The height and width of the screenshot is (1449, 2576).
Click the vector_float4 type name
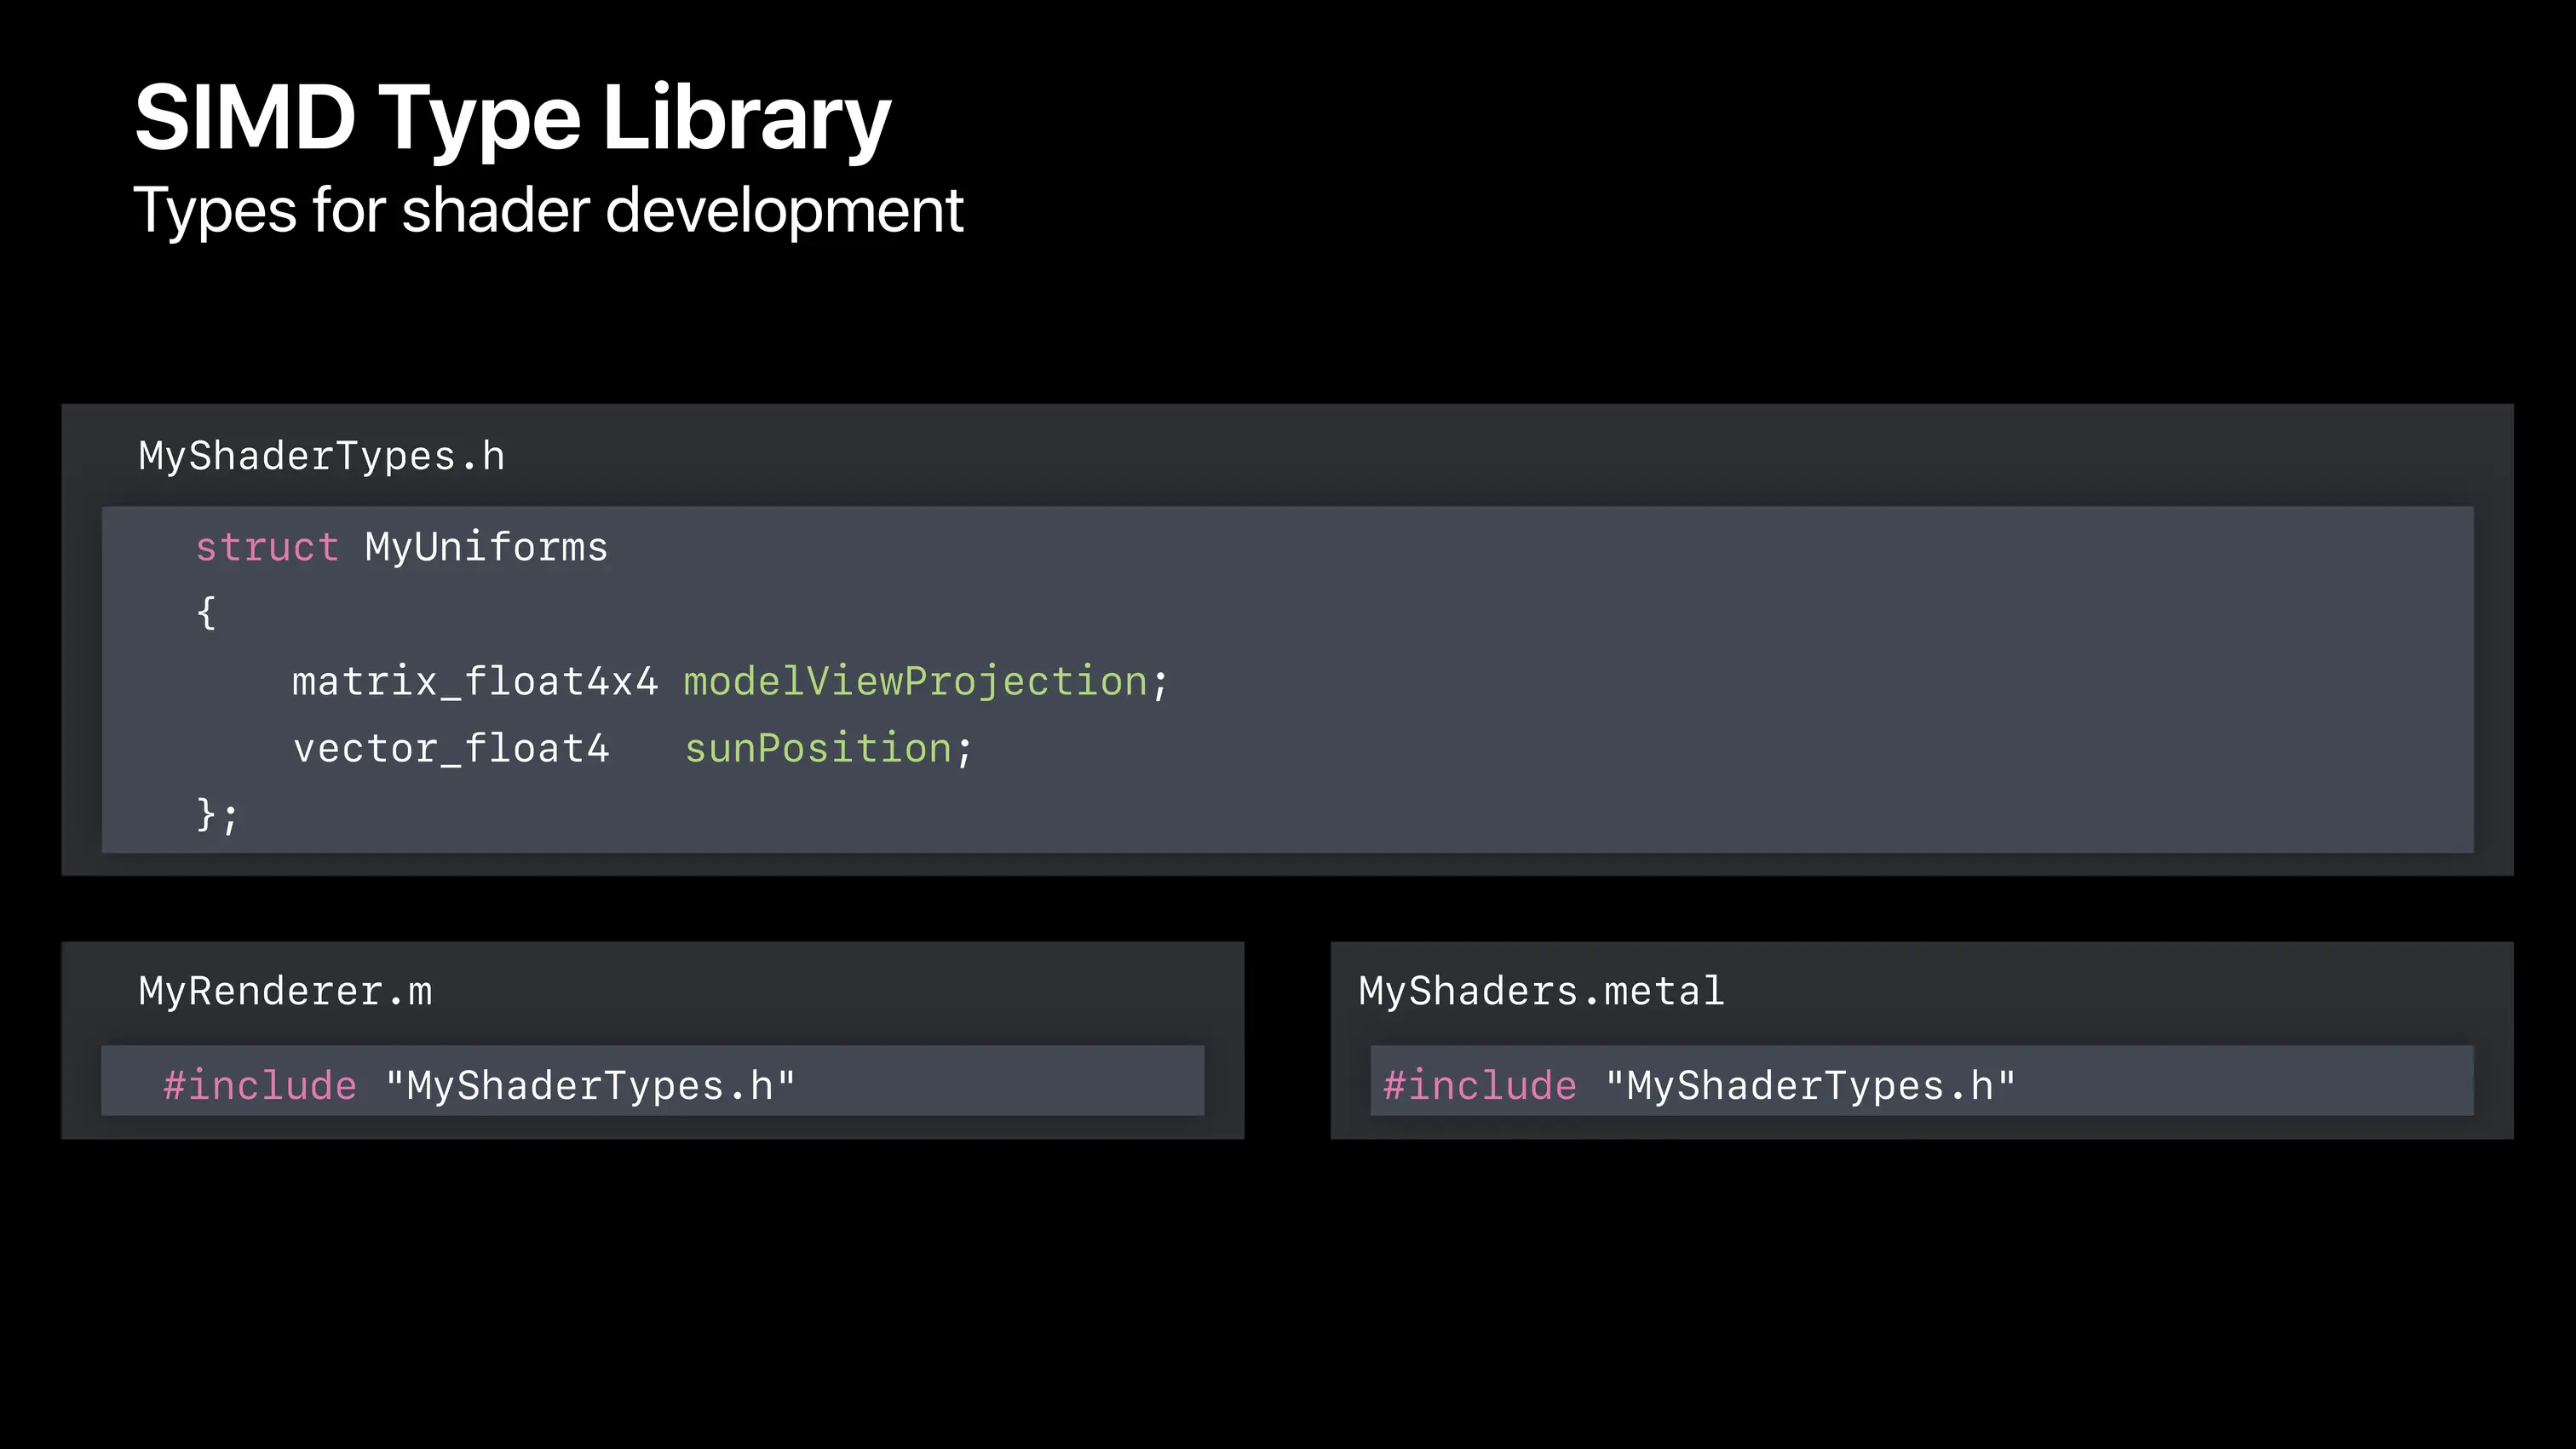pyautogui.click(x=451, y=749)
